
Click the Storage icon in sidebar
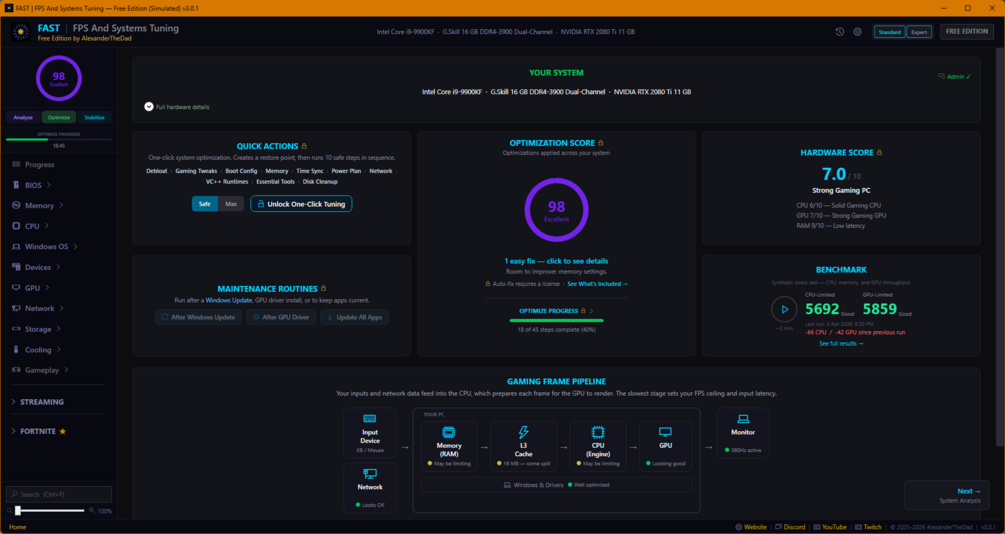(x=16, y=329)
